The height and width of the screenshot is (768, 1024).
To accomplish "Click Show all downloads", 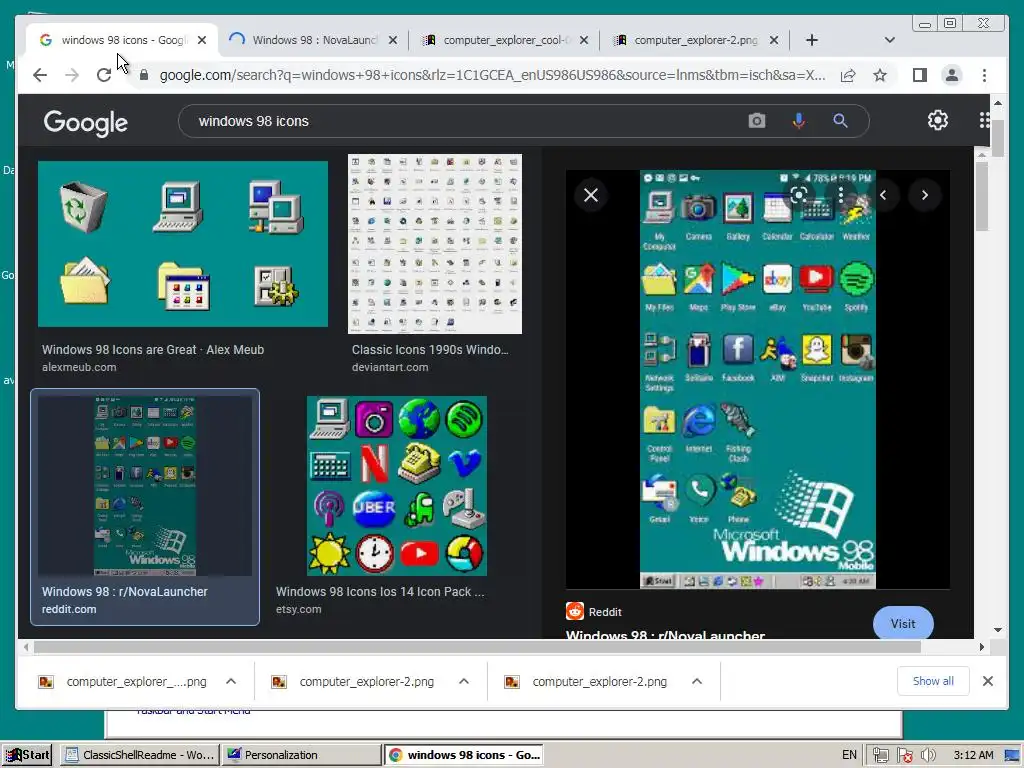I will 933,681.
